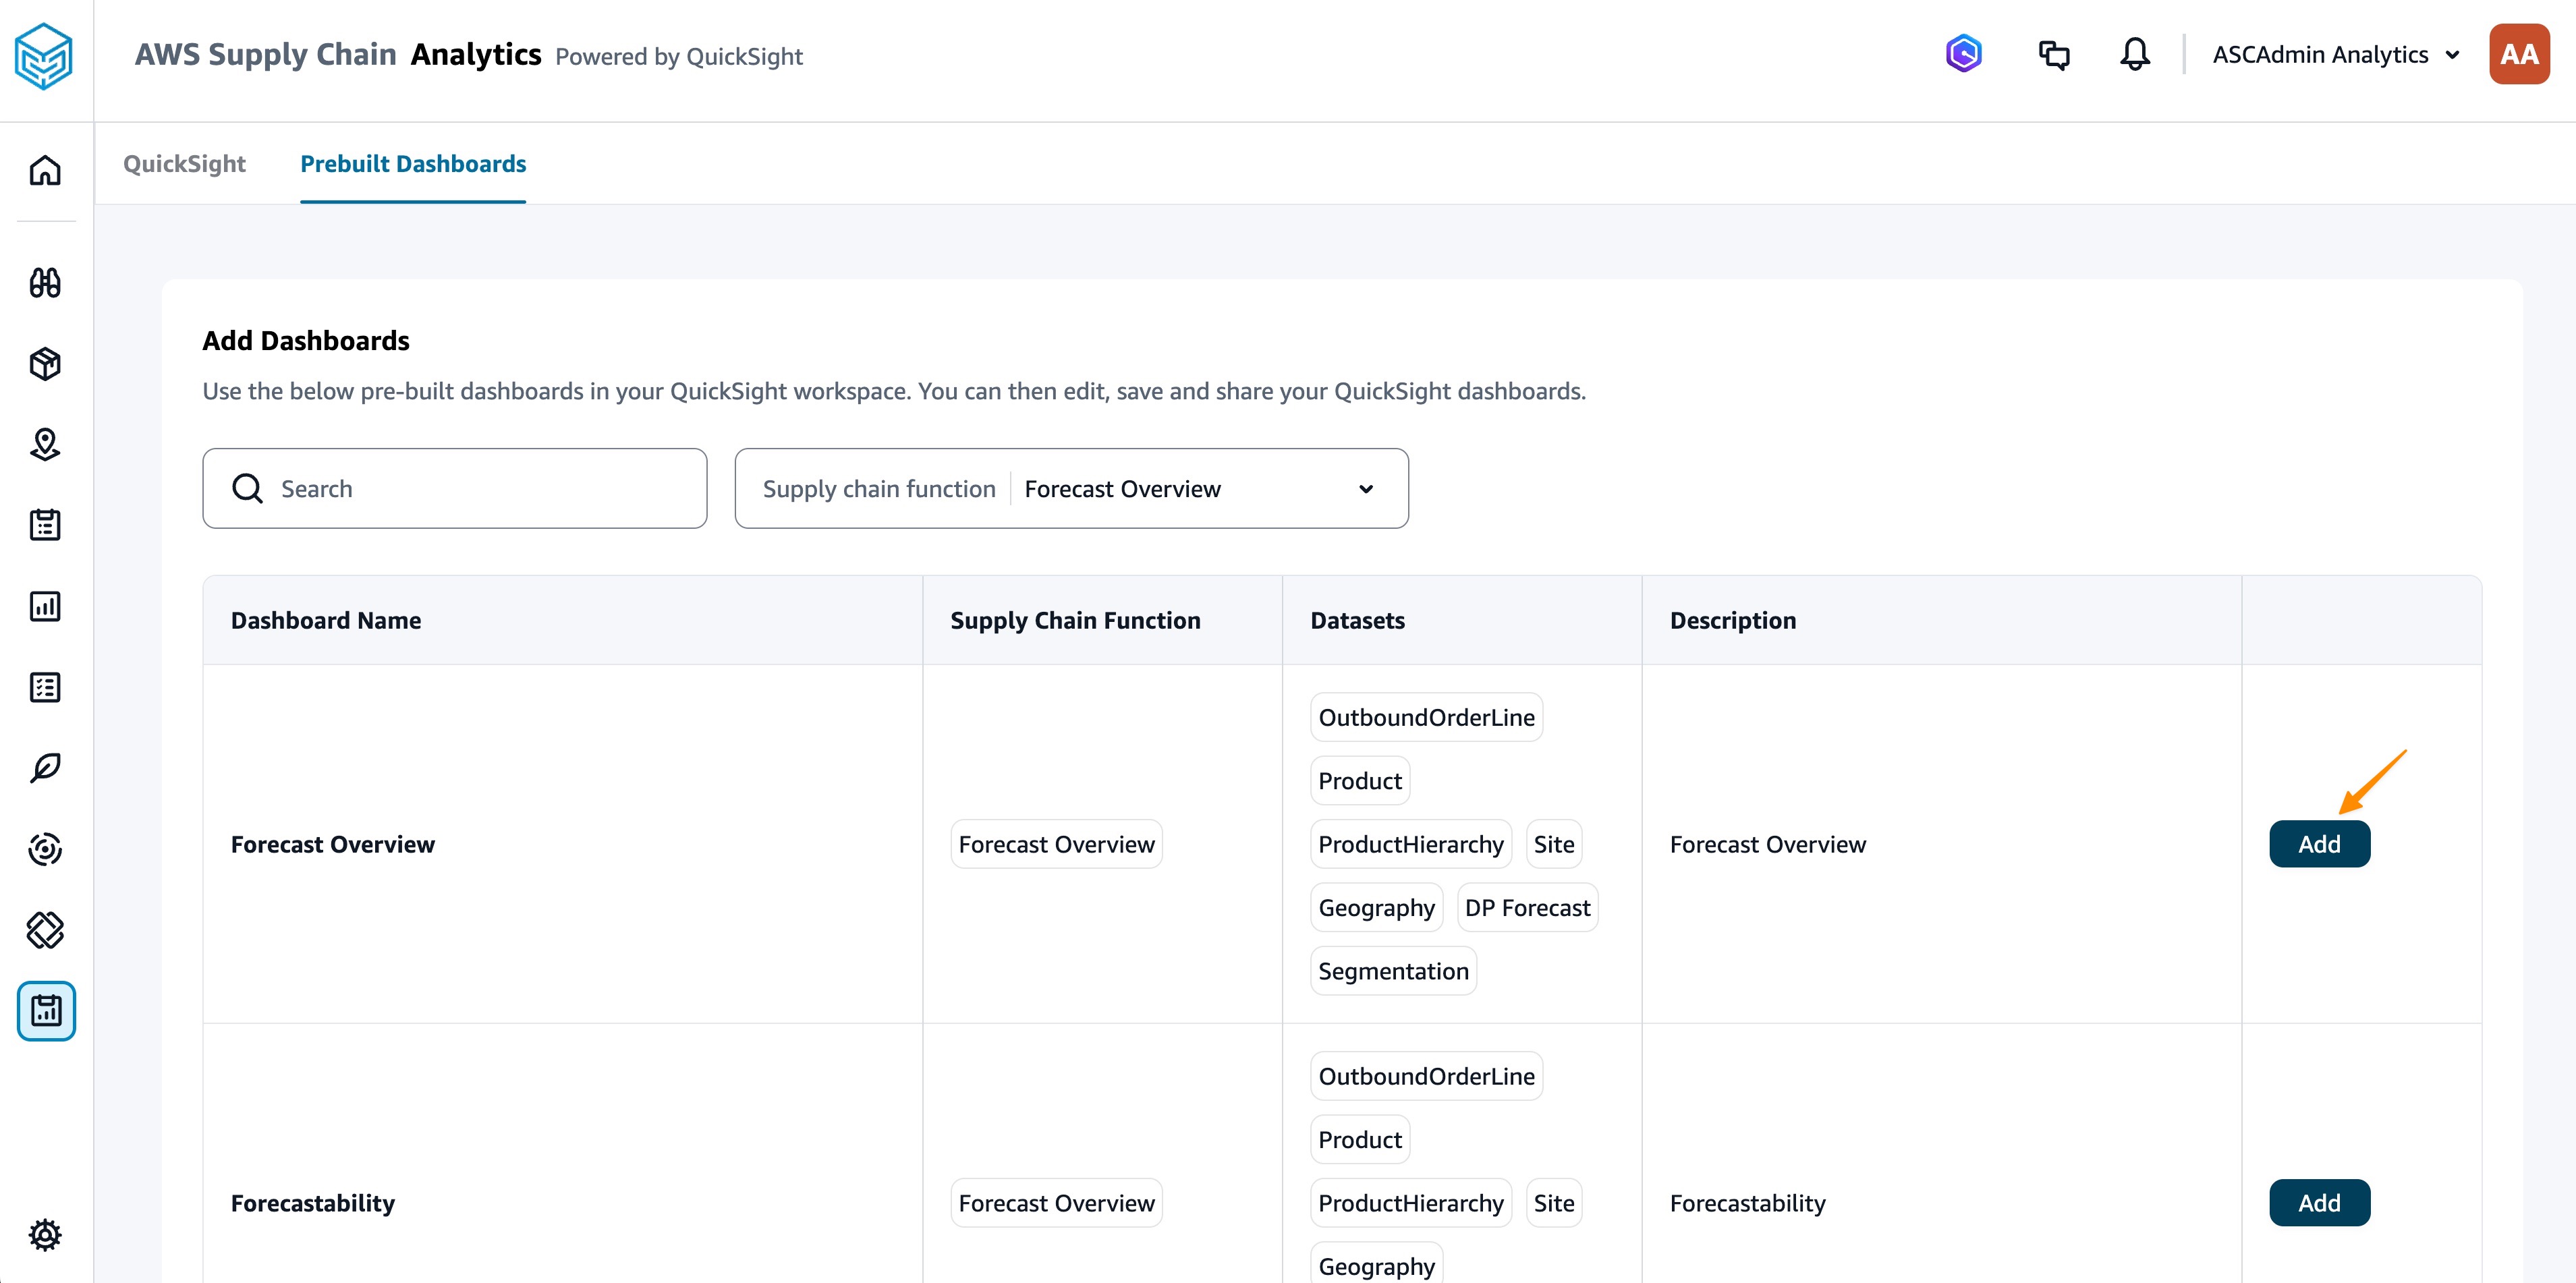Add the Forecast Overview dashboard

click(x=2319, y=844)
